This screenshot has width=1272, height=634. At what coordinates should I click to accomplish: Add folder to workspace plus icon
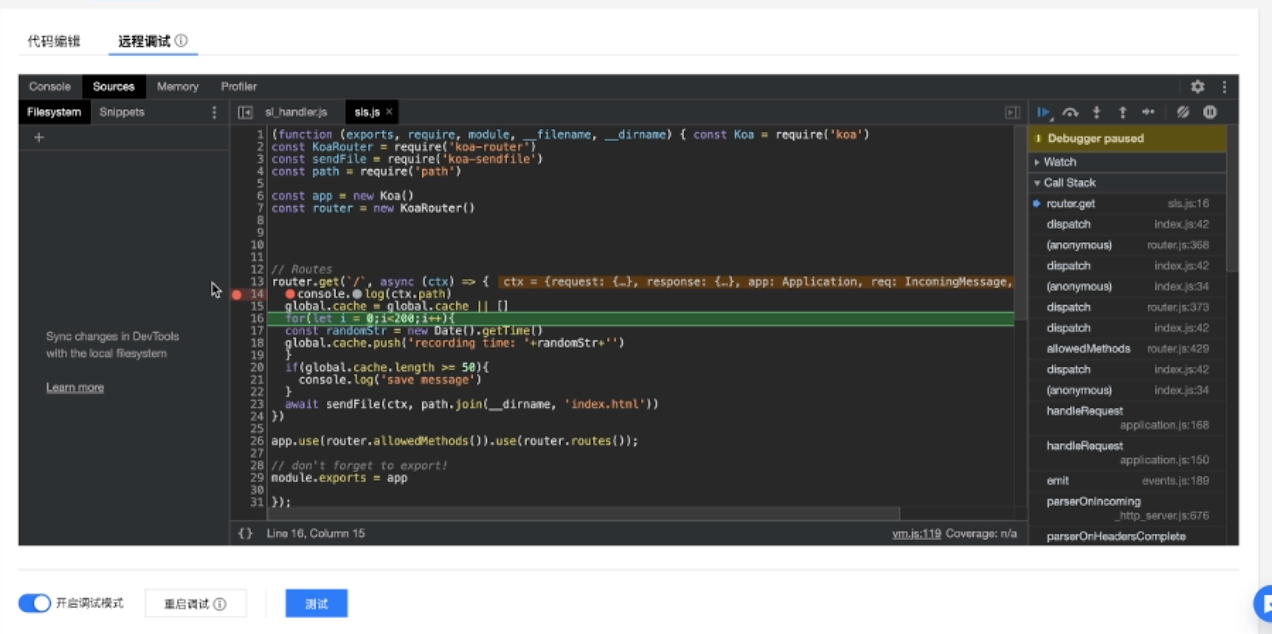39,137
